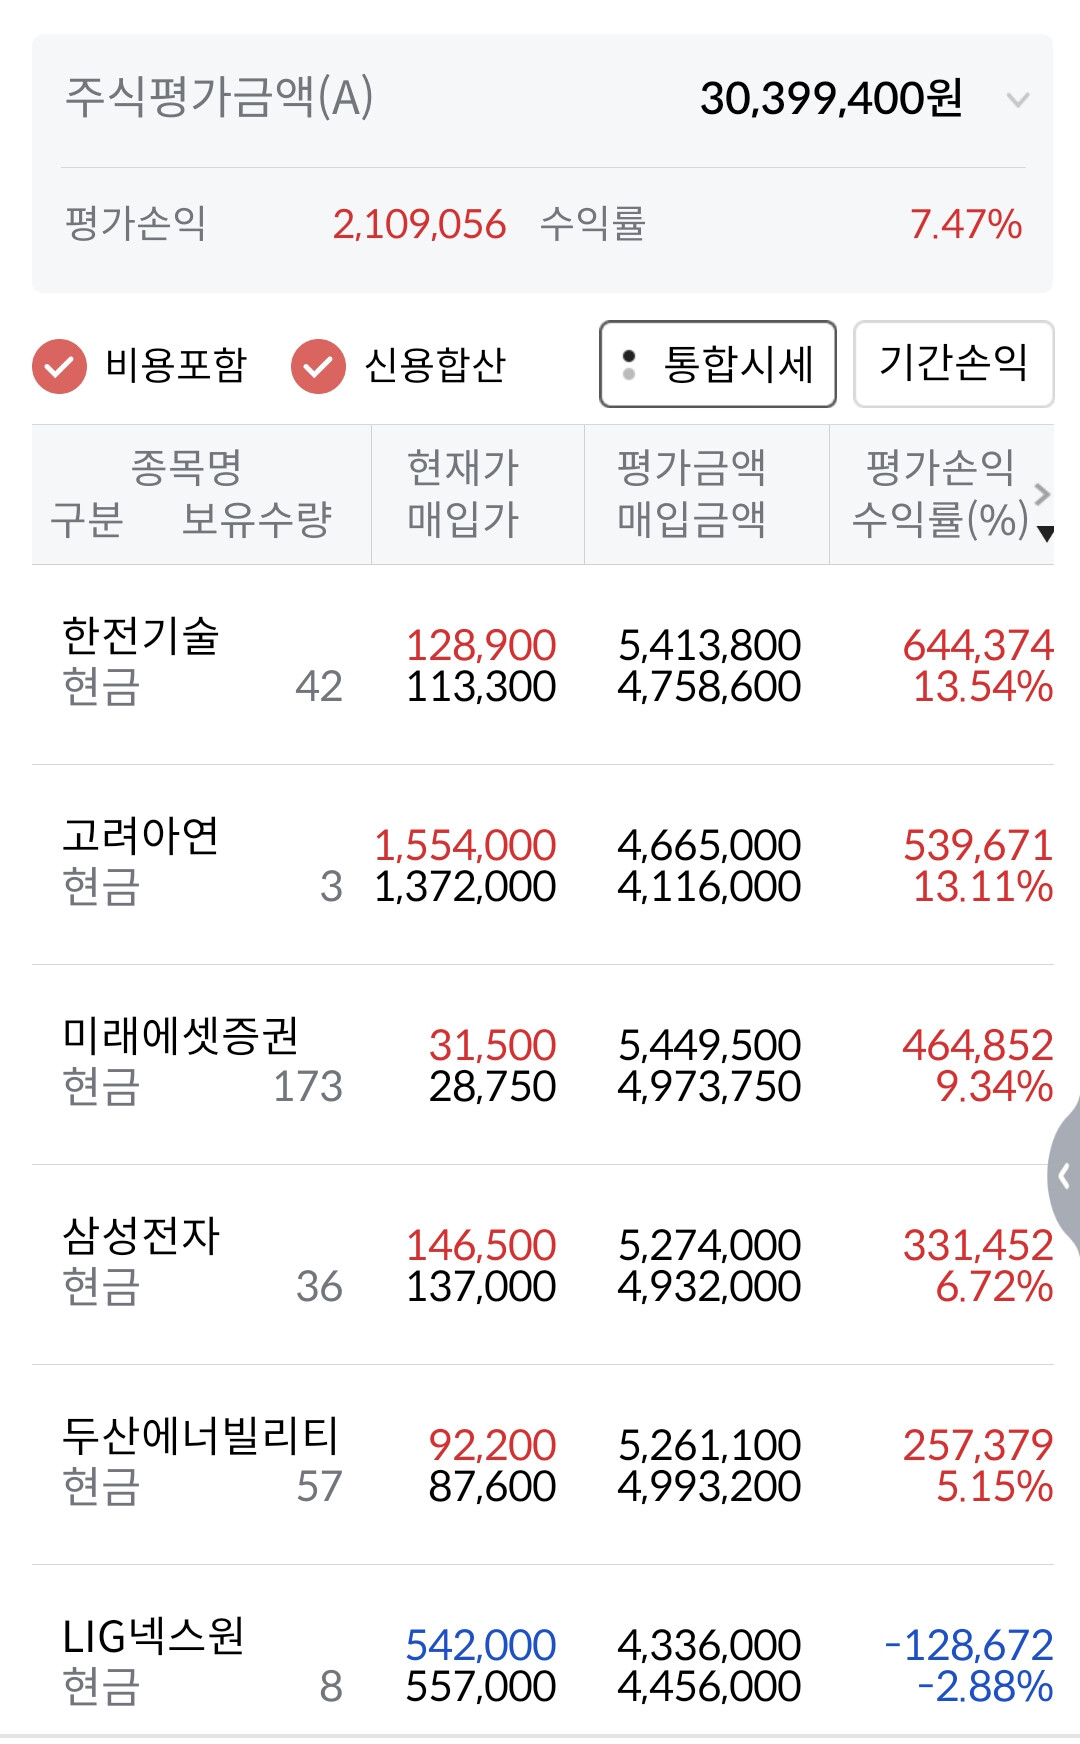Expand the 주식평가금액(A) chevron
The image size is (1080, 1744).
1017,100
